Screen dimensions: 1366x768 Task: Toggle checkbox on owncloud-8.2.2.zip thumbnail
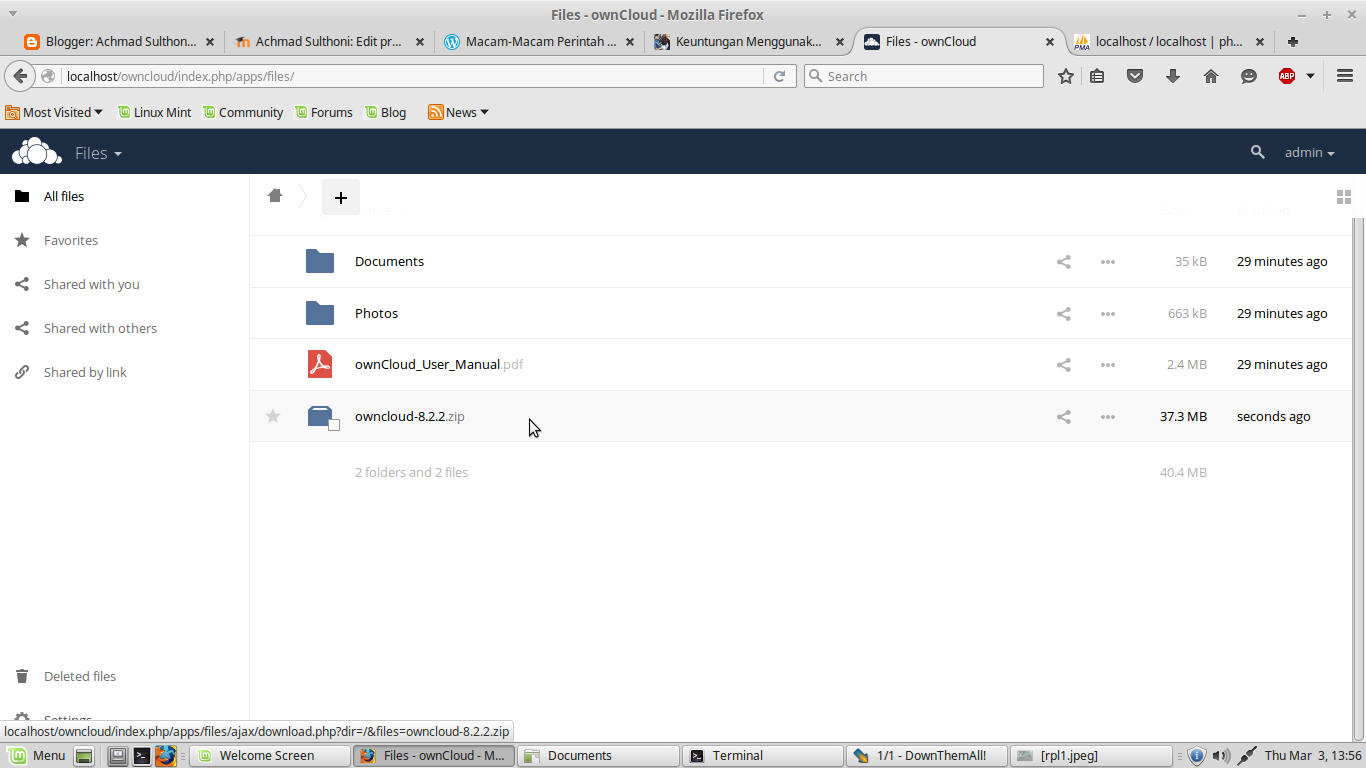334,425
